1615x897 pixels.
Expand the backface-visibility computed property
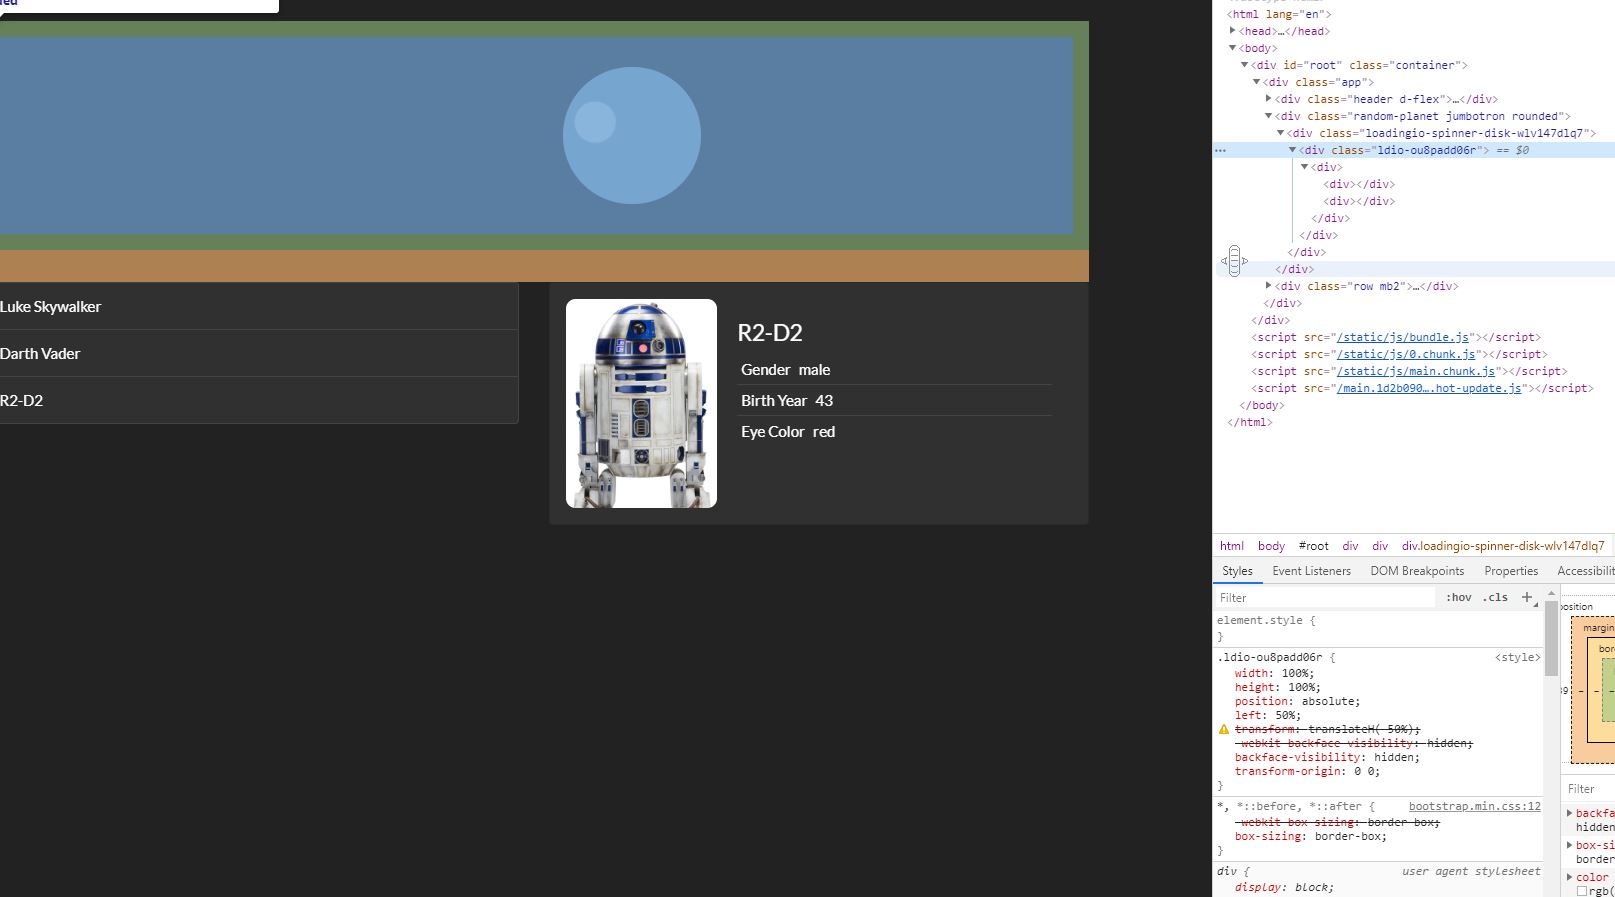point(1570,813)
